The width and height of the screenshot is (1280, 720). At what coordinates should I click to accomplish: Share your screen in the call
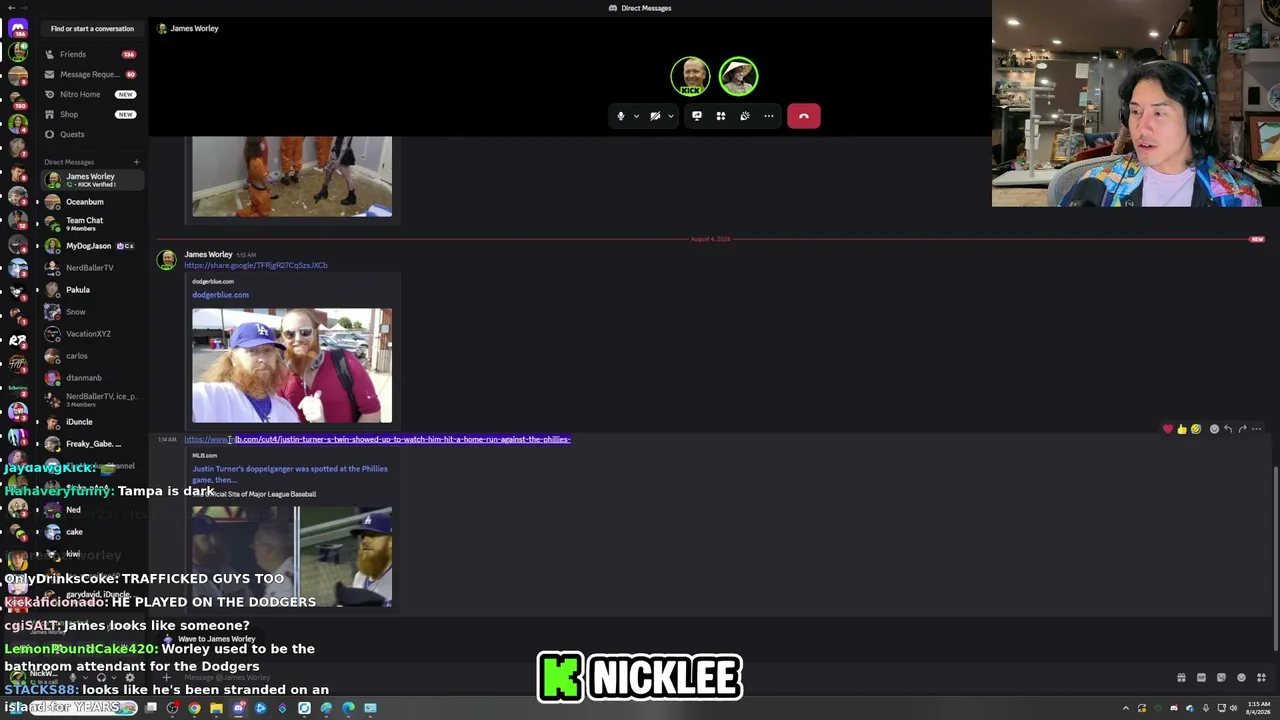[697, 116]
